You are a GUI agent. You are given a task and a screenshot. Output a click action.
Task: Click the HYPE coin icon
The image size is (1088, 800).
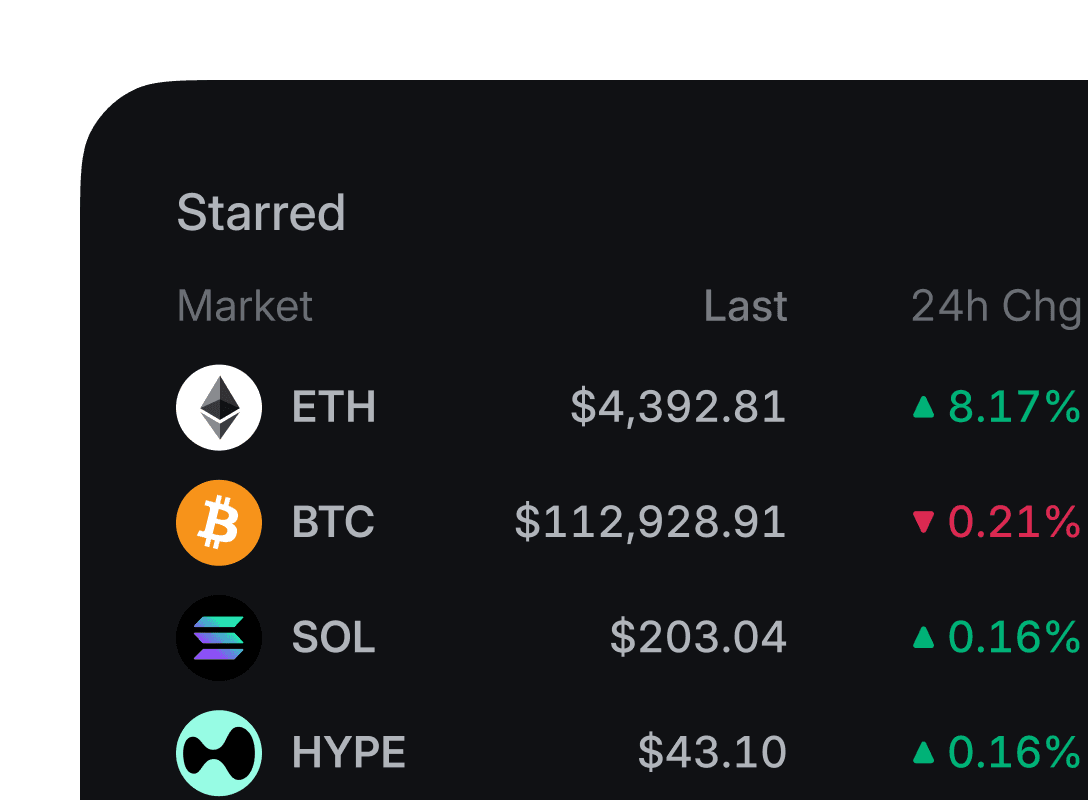coord(219,752)
